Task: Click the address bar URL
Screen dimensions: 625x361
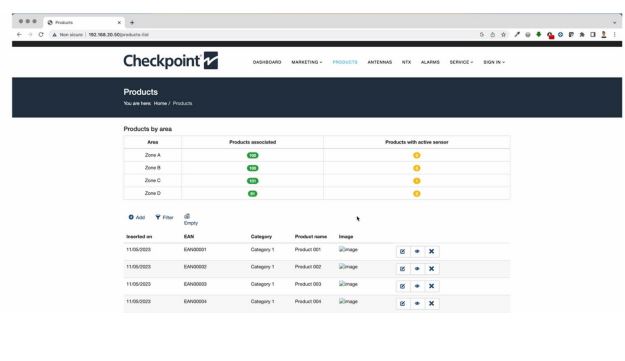Action: point(118,35)
